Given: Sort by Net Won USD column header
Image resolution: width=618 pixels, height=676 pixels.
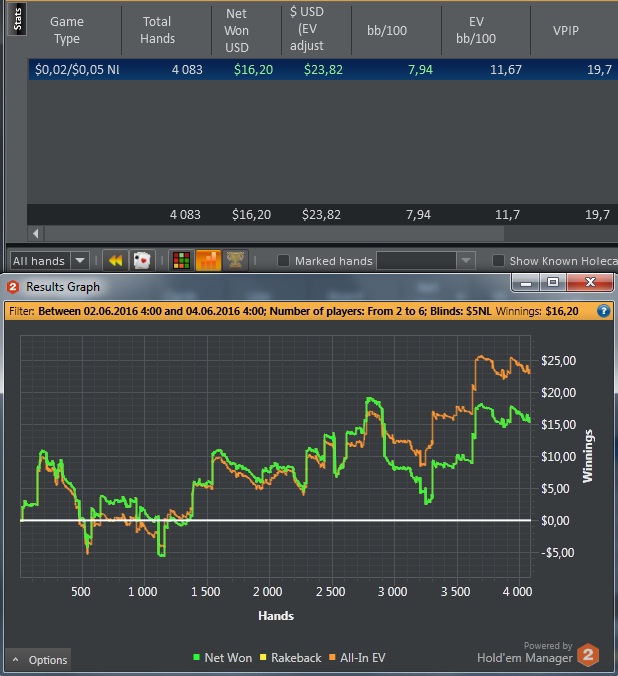Looking at the screenshot, I should pyautogui.click(x=236, y=30).
